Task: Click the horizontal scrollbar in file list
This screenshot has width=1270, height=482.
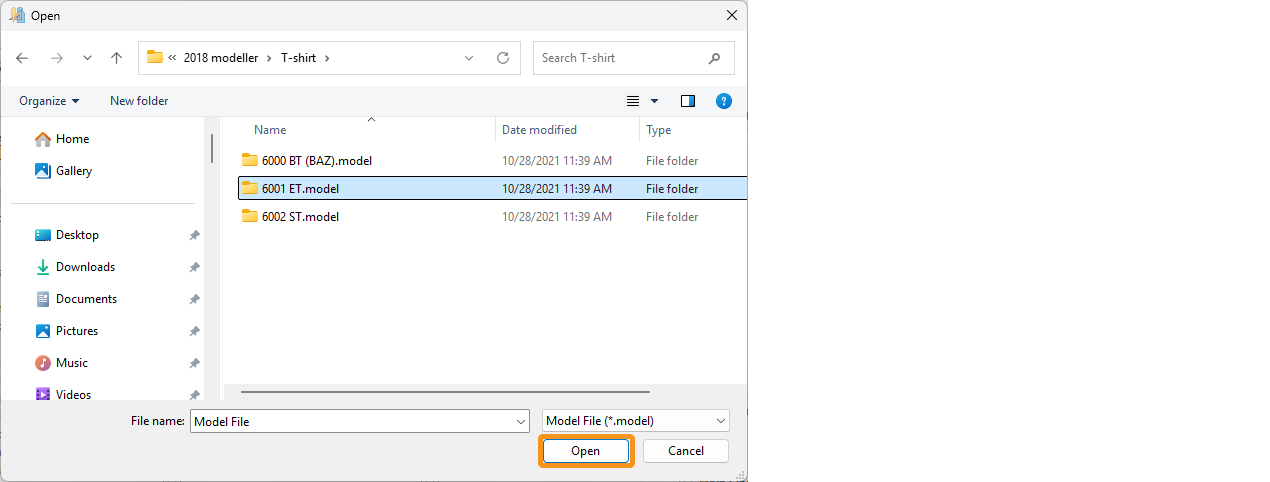Action: 445,392
